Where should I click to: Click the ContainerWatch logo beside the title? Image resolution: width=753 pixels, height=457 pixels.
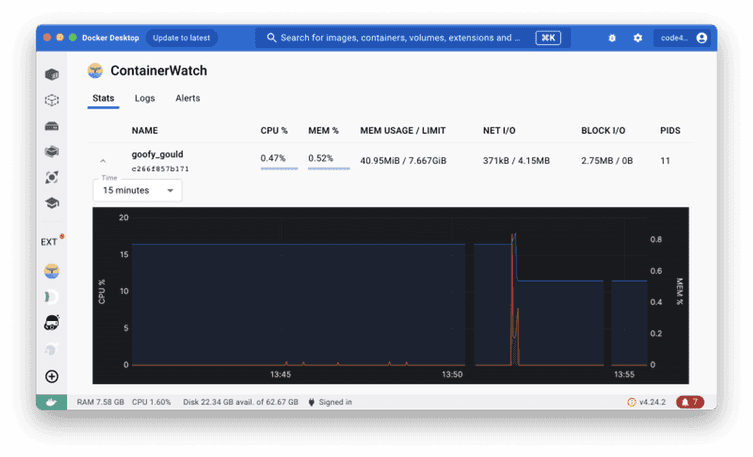95,71
